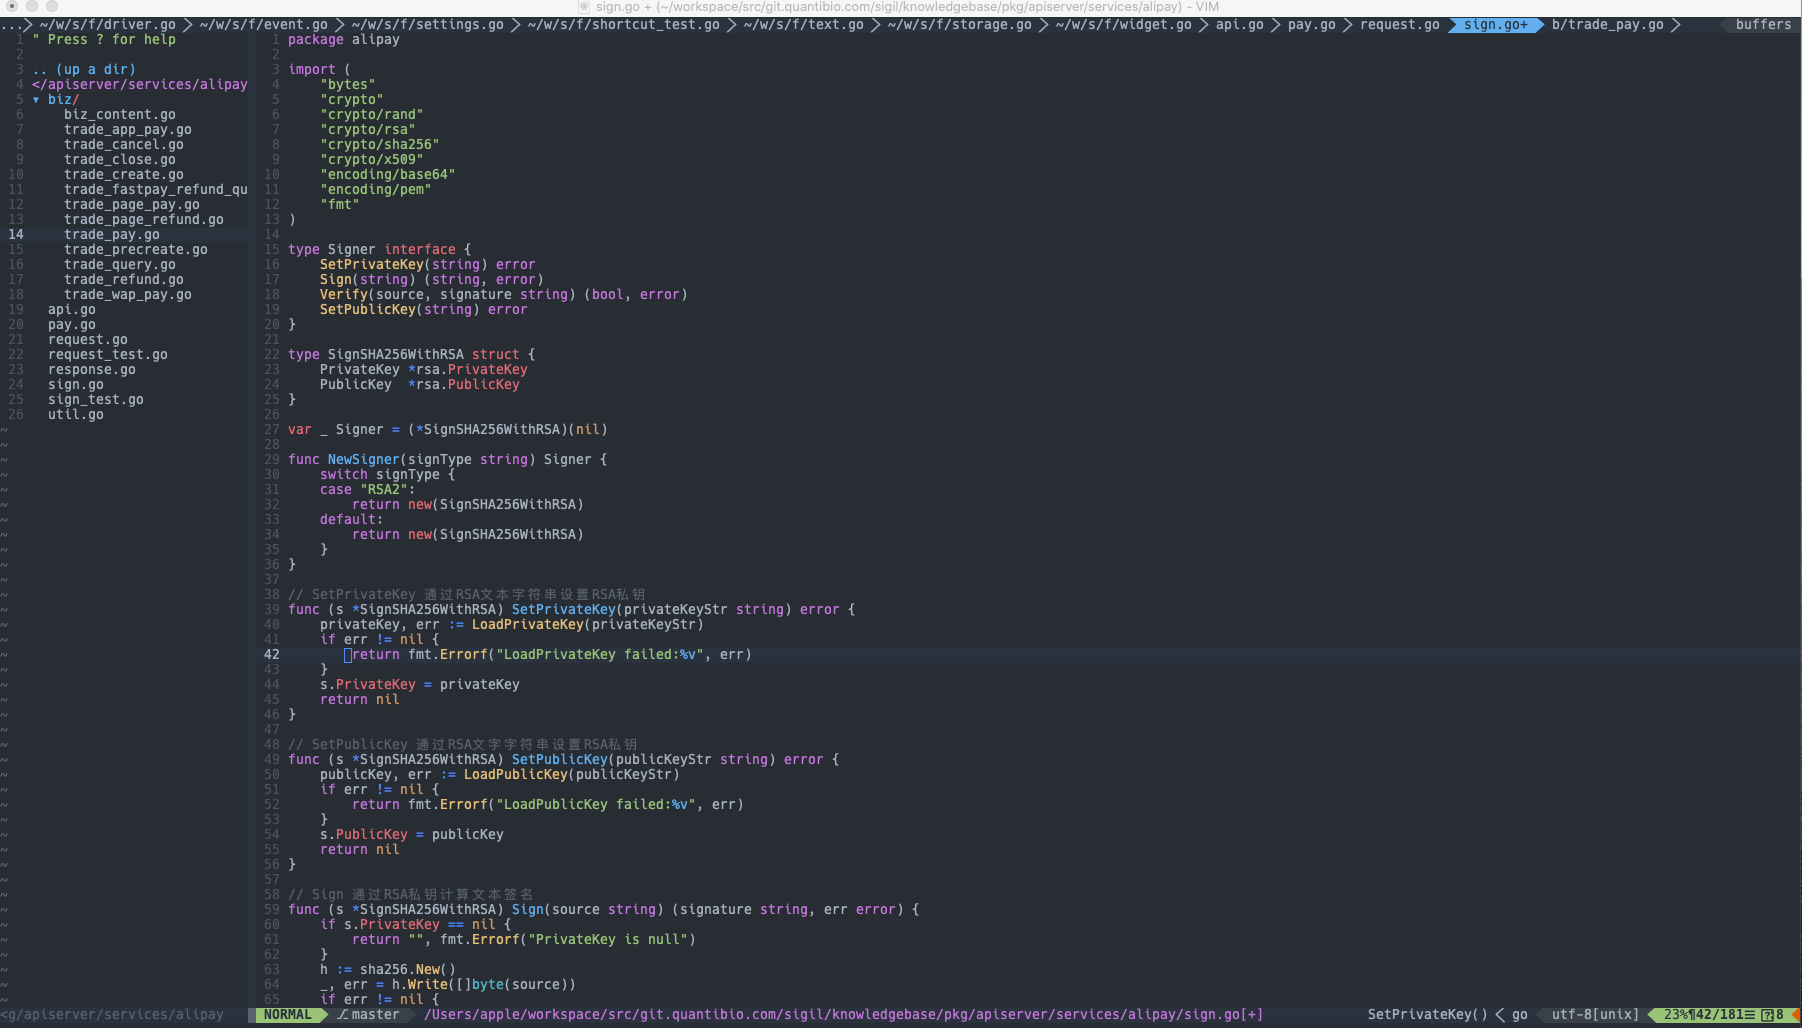Click the sign.go file path in statusline
The height and width of the screenshot is (1028, 1802).
click(844, 1014)
